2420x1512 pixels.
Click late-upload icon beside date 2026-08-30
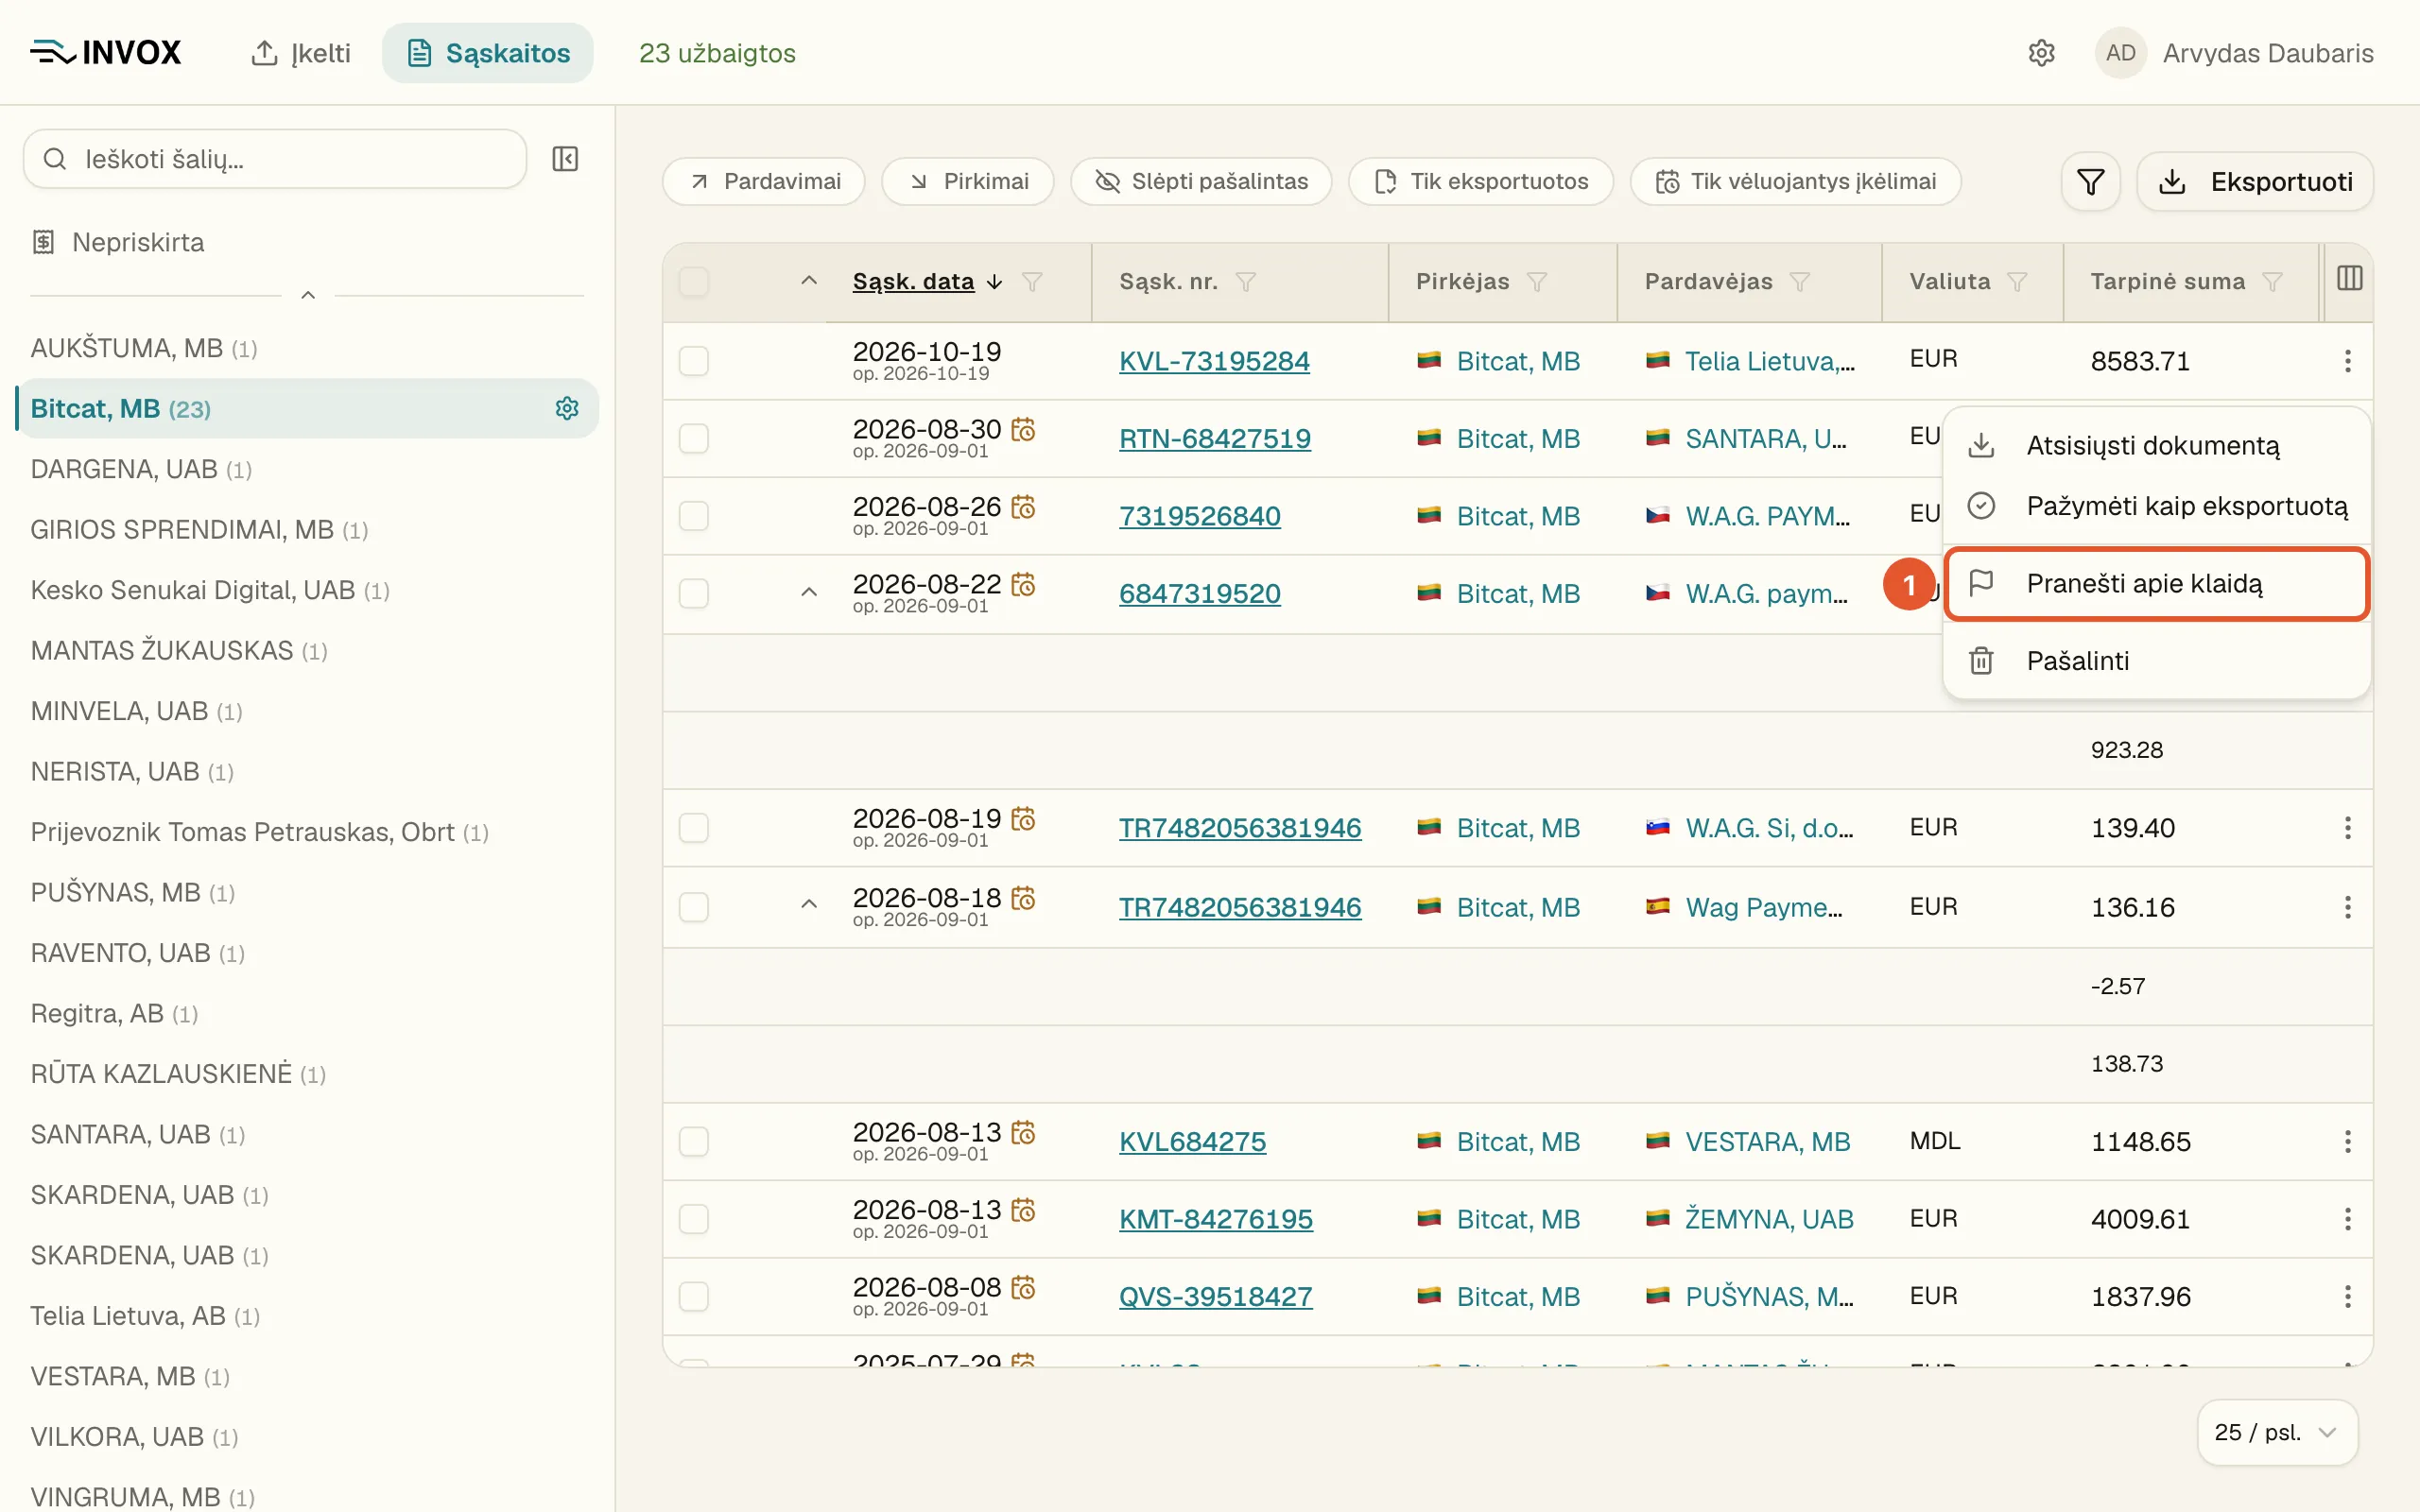[x=1023, y=430]
